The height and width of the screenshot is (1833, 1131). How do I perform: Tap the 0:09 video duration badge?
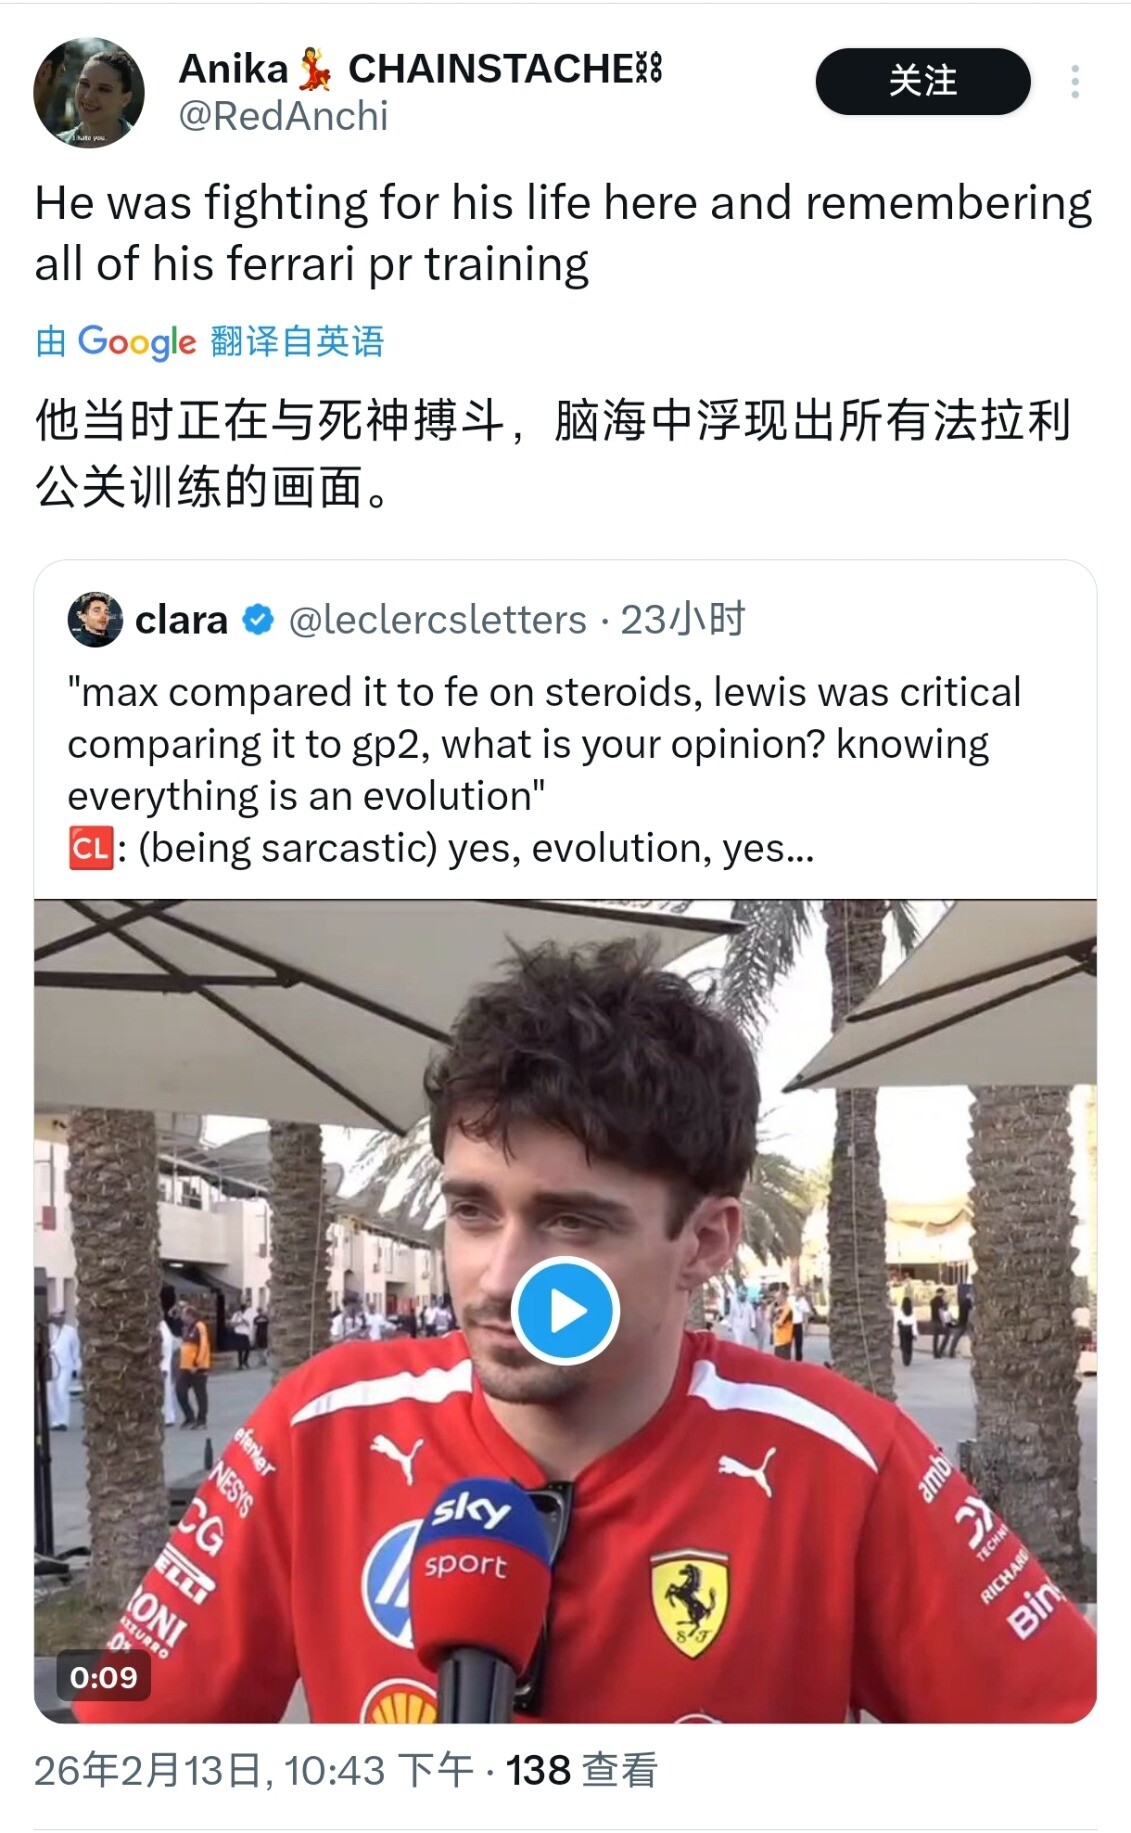(x=103, y=1677)
